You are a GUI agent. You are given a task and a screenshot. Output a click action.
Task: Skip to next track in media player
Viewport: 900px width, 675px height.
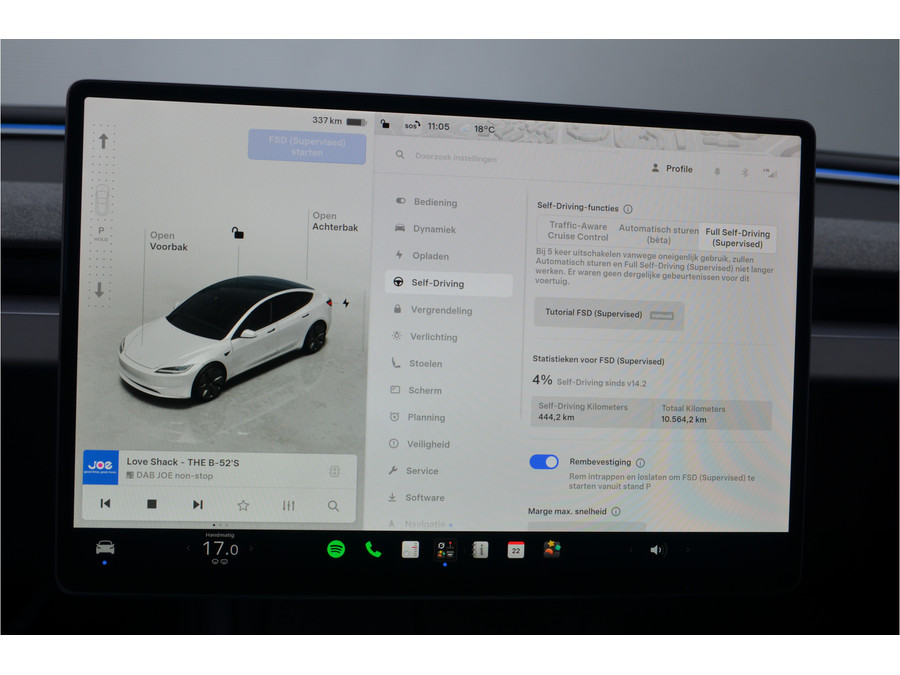click(197, 504)
